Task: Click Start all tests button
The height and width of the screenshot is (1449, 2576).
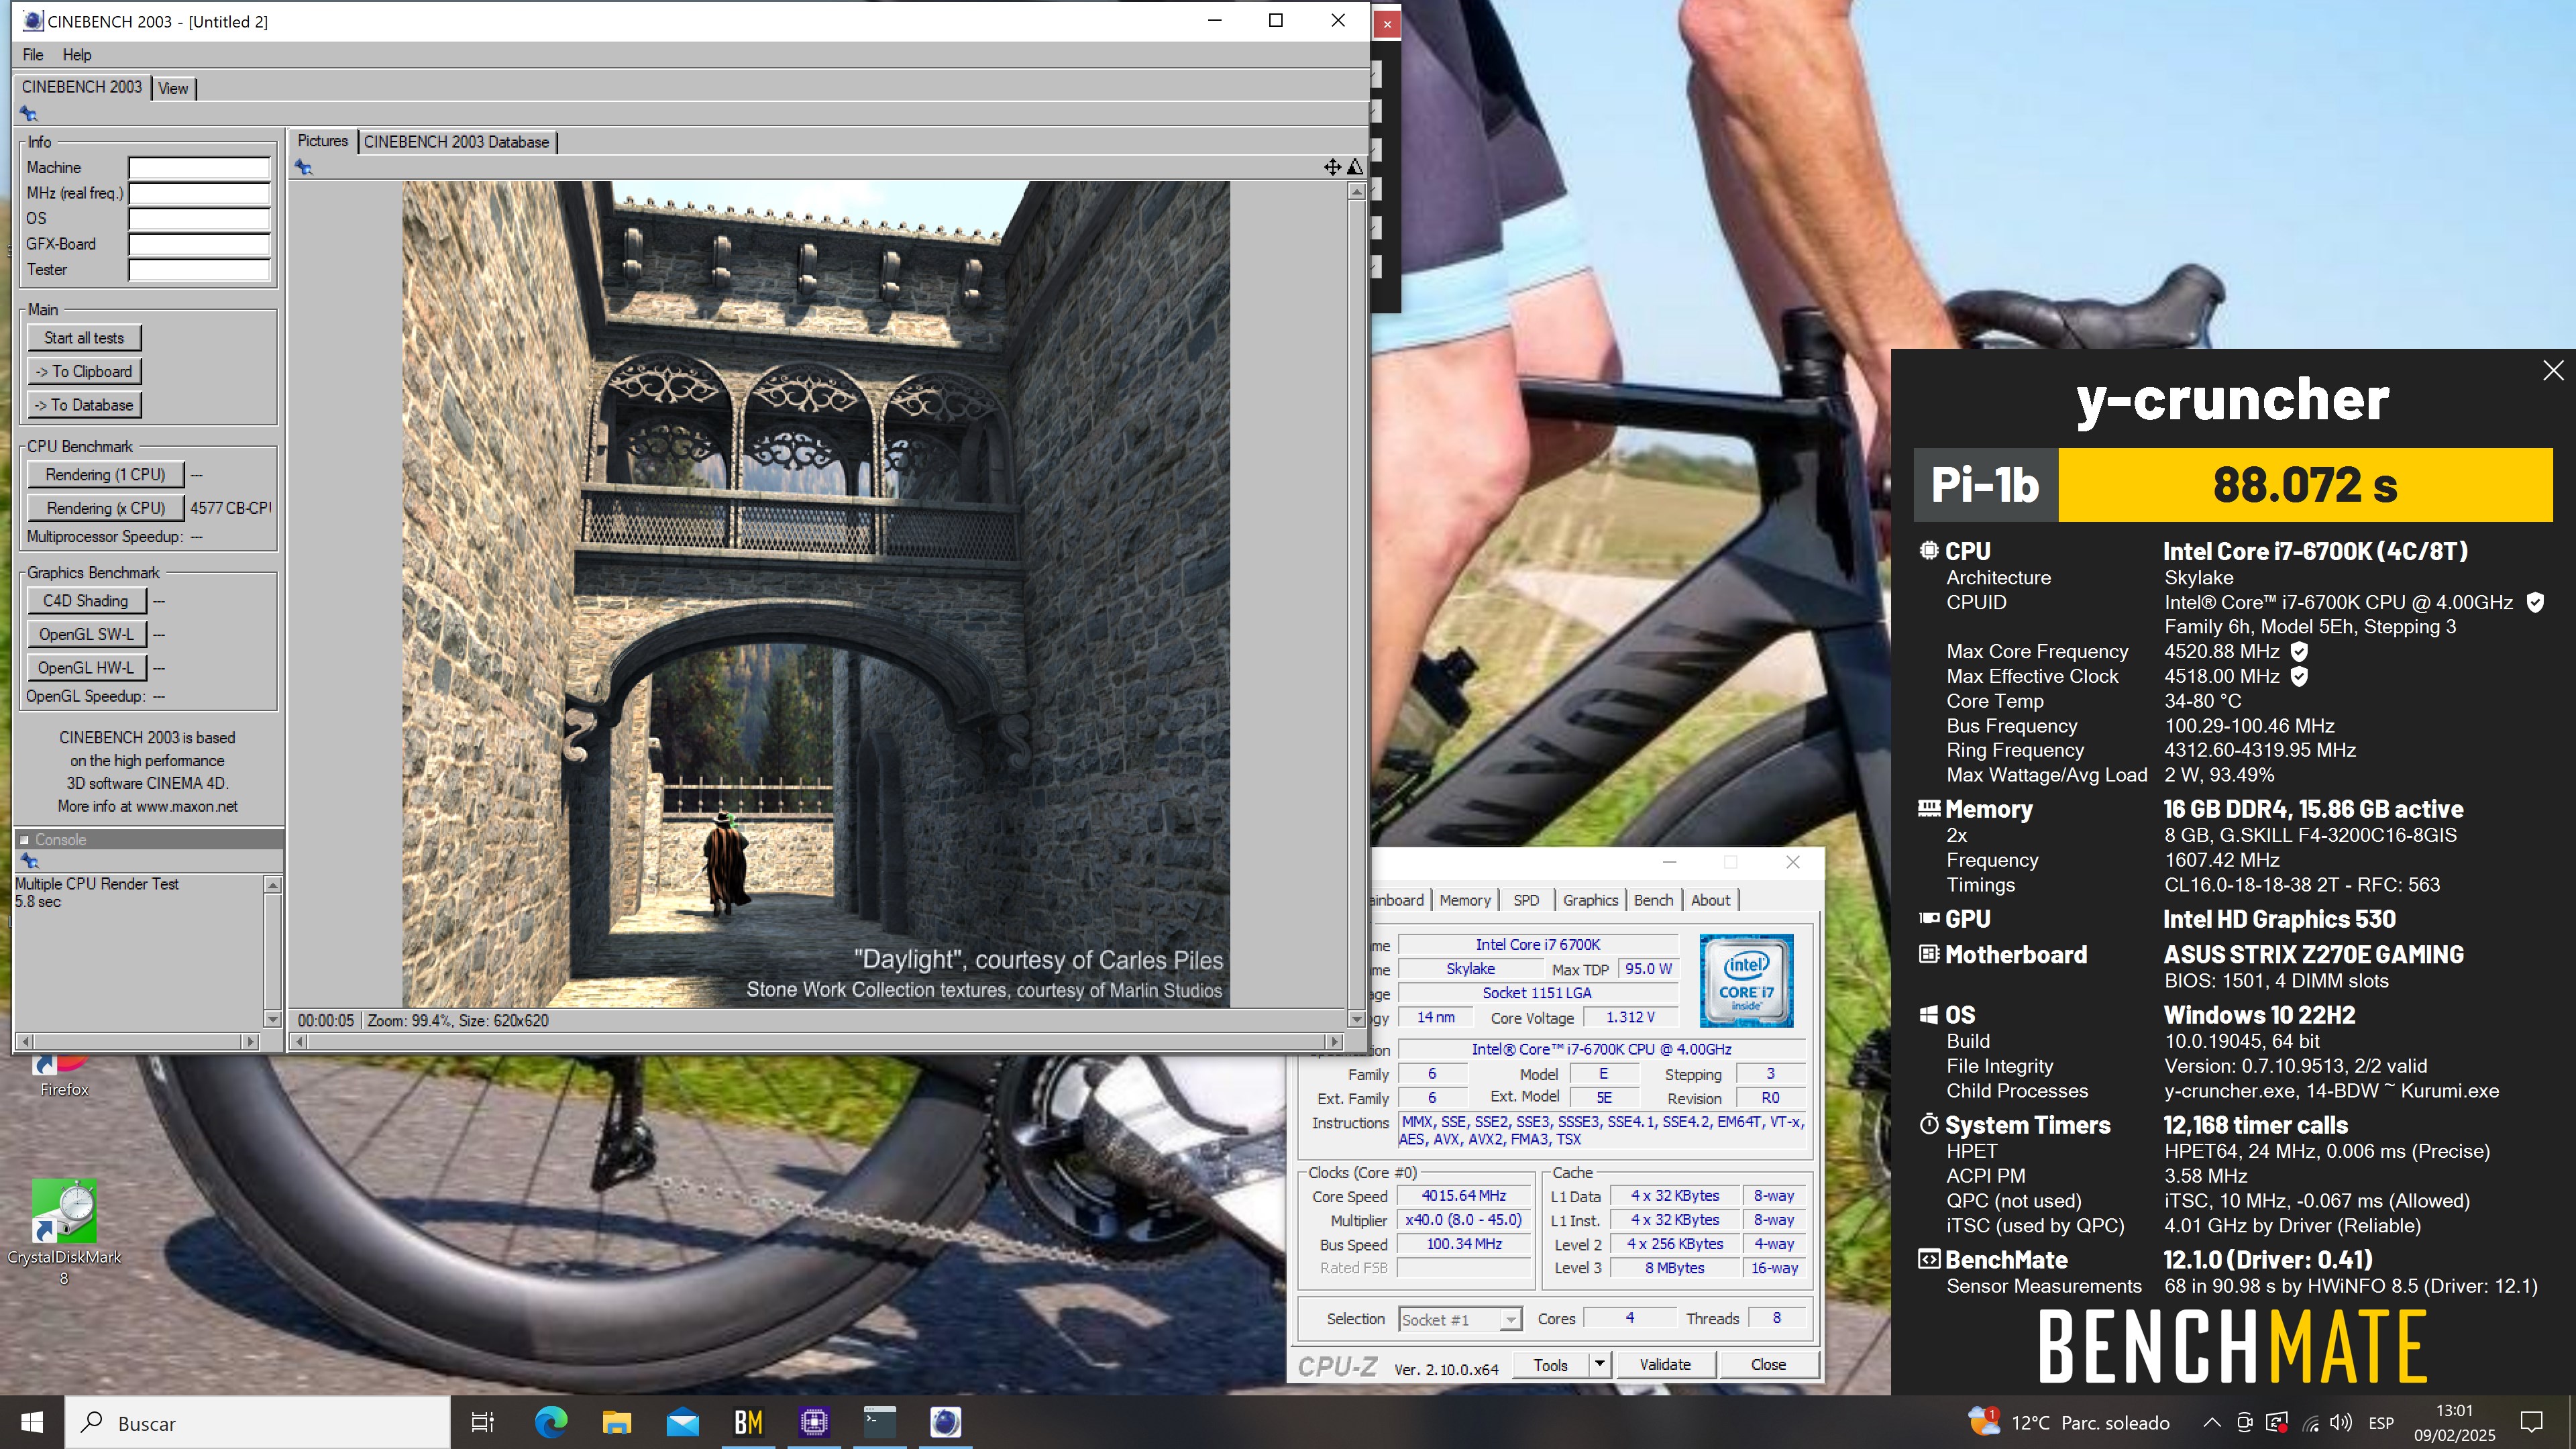Action: pos(84,338)
